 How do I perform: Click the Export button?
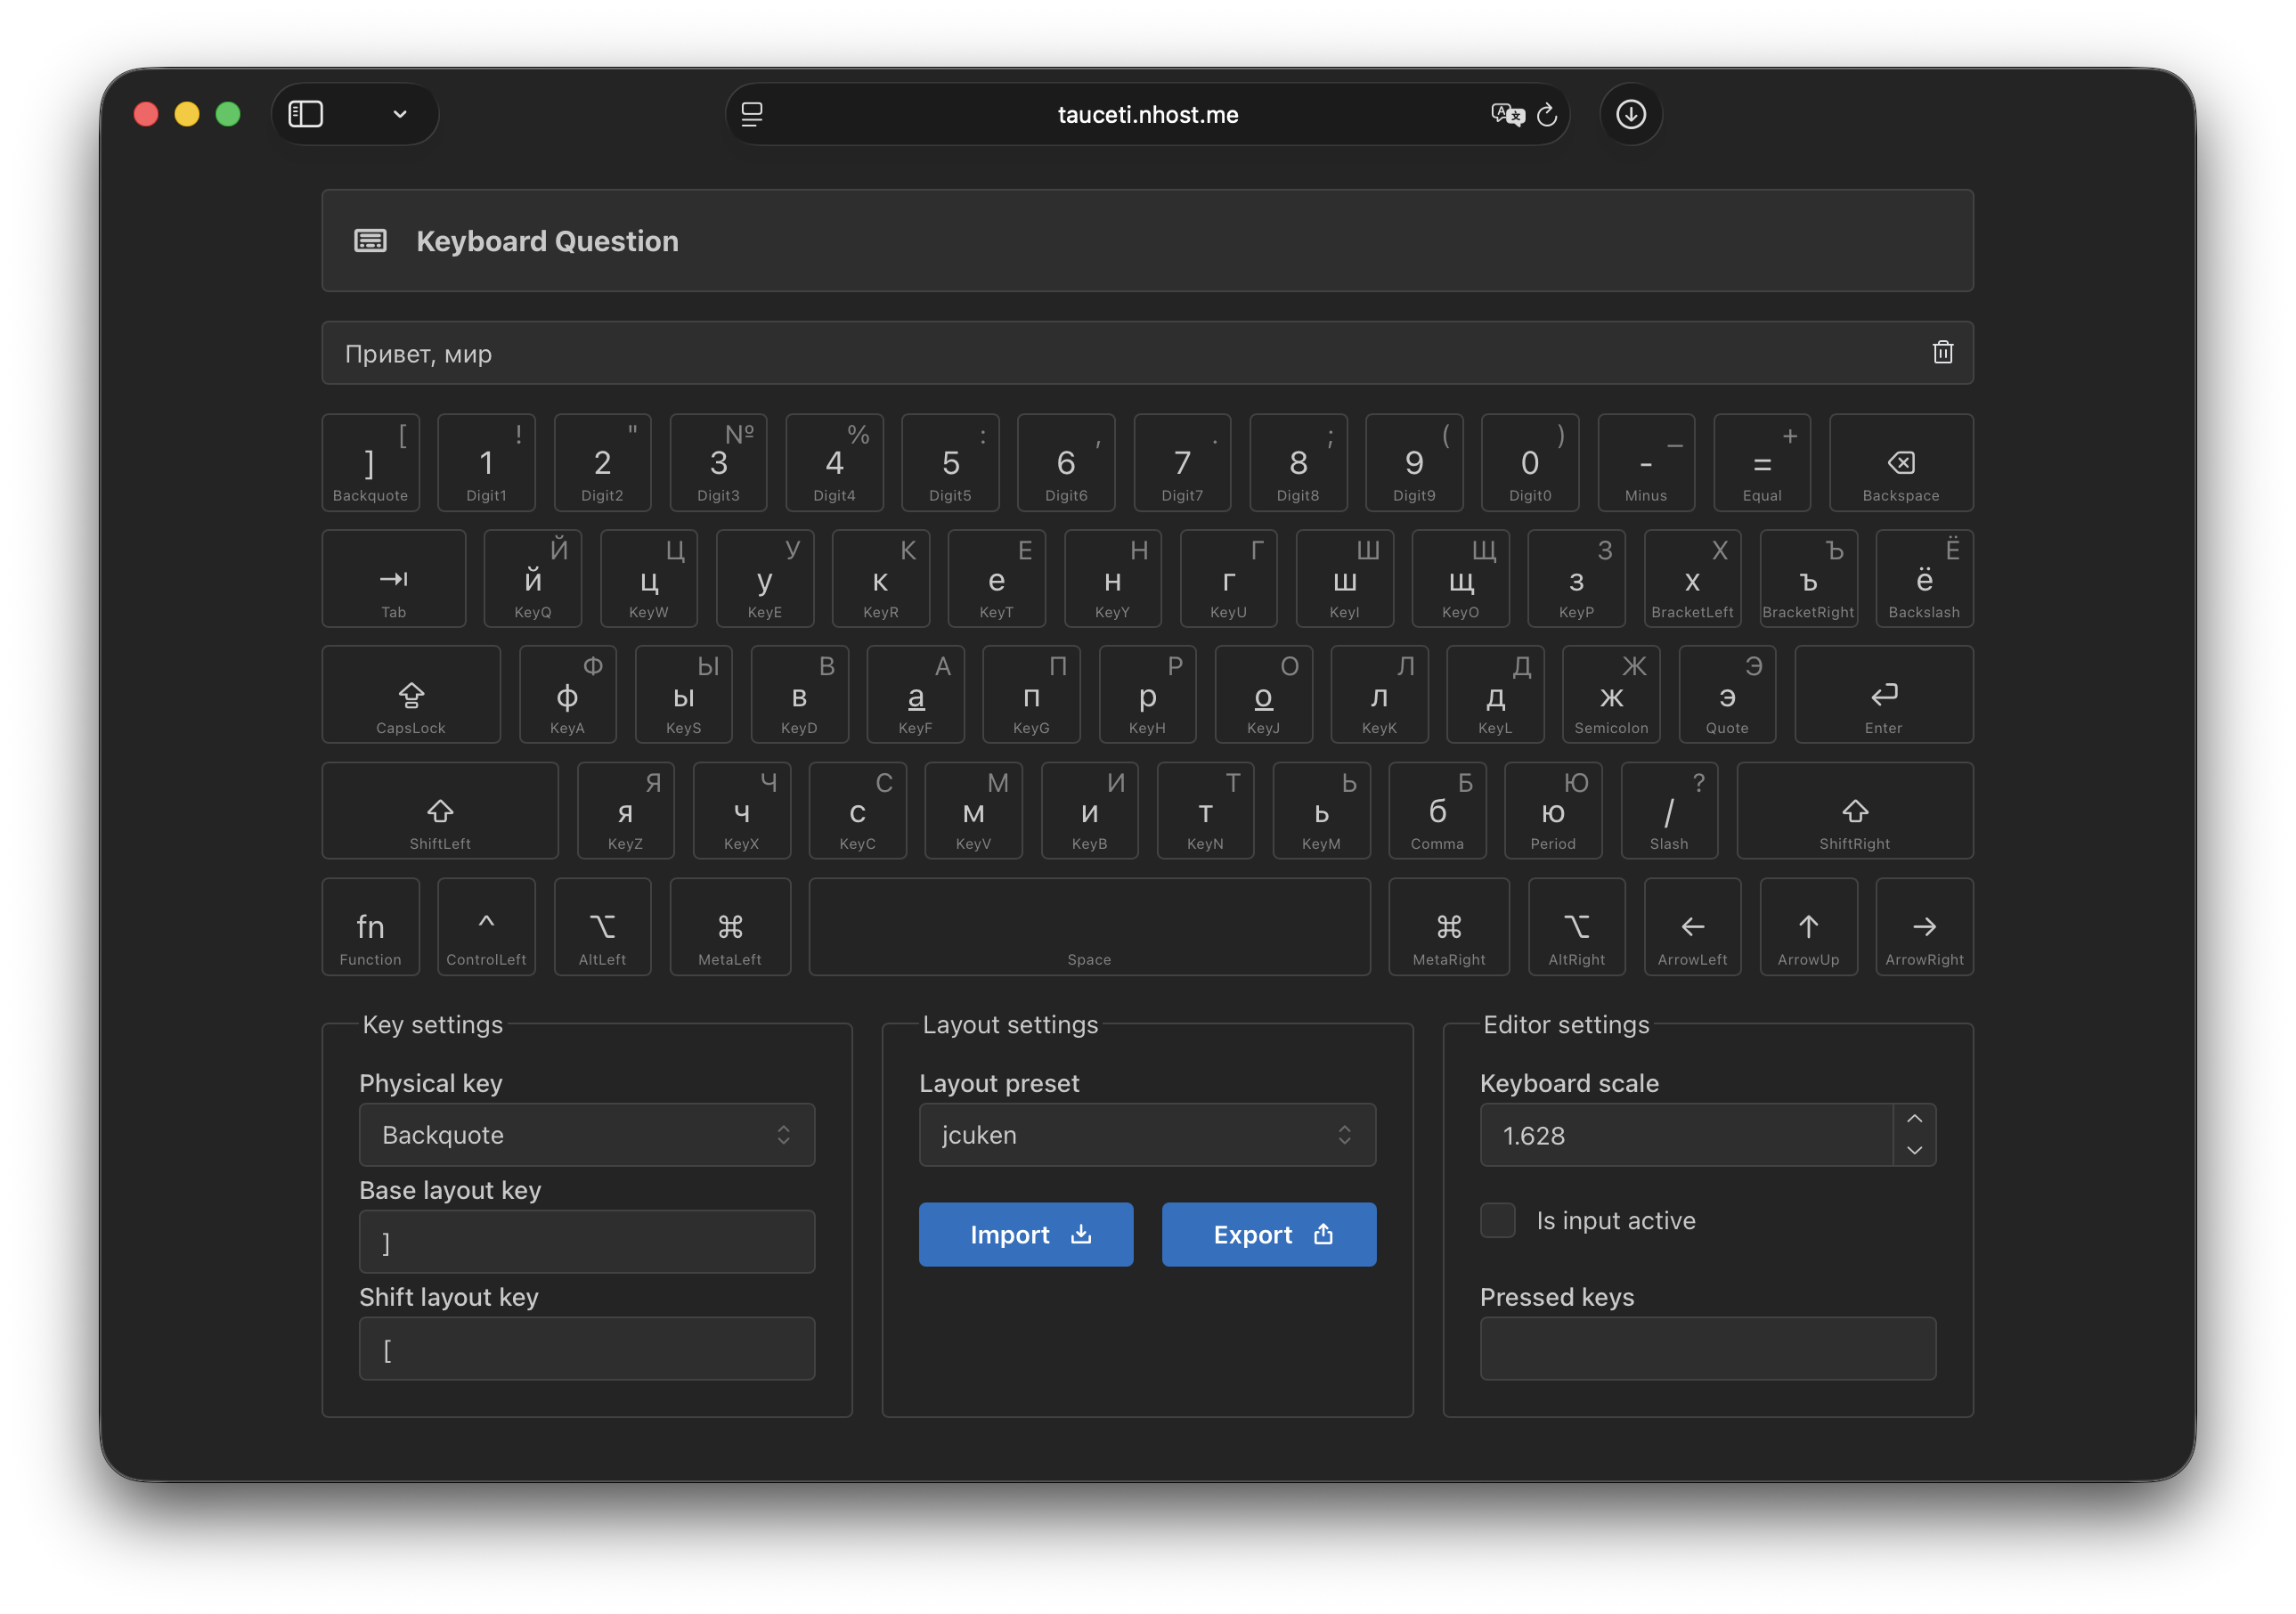pyautogui.click(x=1268, y=1234)
